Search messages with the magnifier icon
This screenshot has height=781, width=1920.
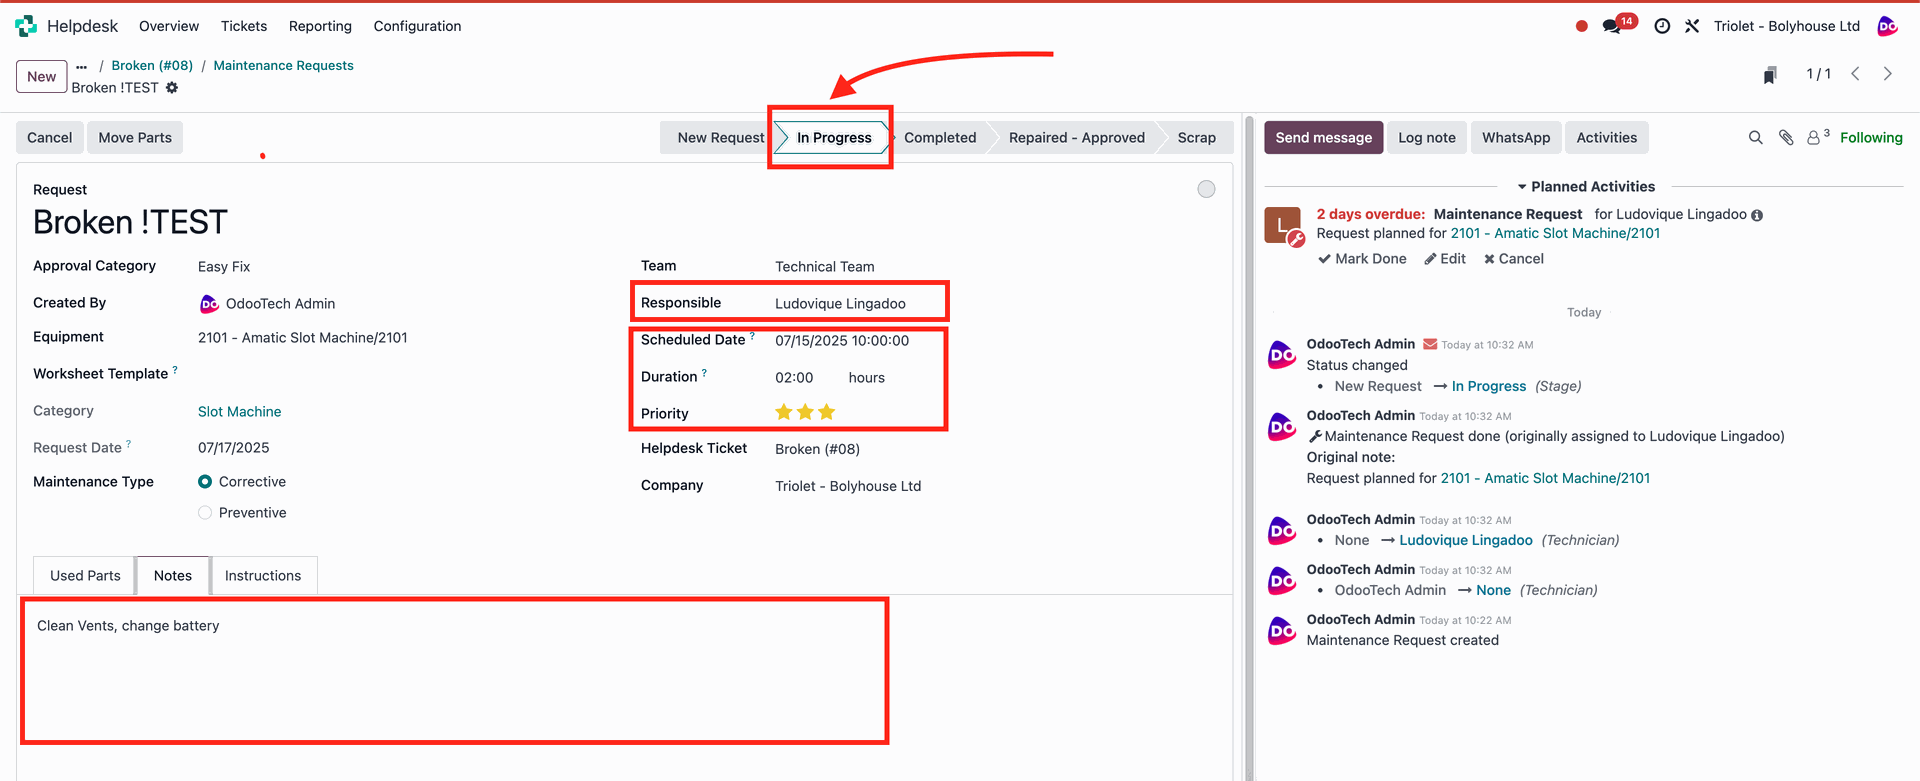coord(1755,138)
